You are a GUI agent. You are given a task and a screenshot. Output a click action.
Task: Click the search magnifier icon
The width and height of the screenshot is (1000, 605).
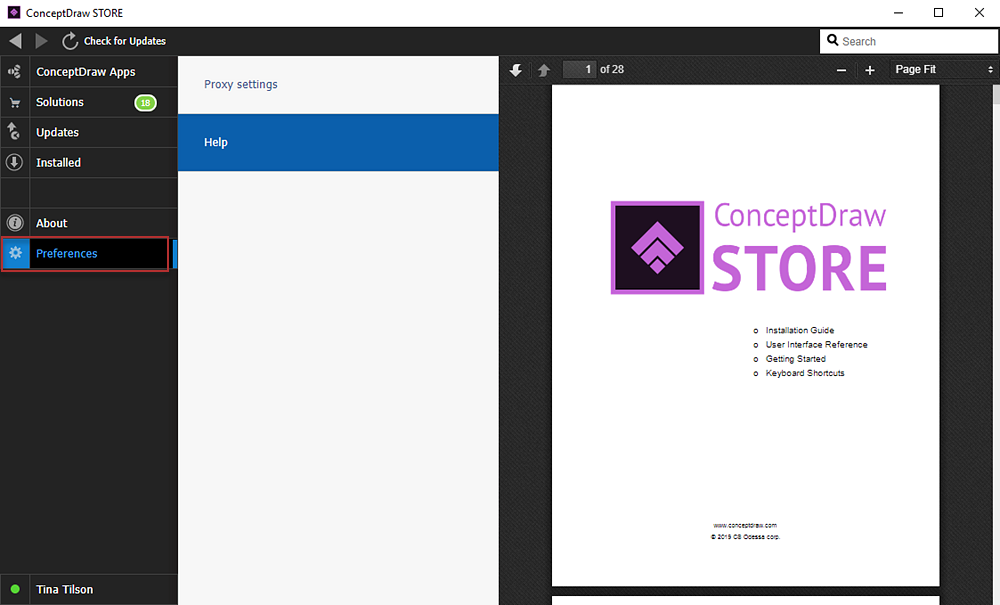(832, 40)
